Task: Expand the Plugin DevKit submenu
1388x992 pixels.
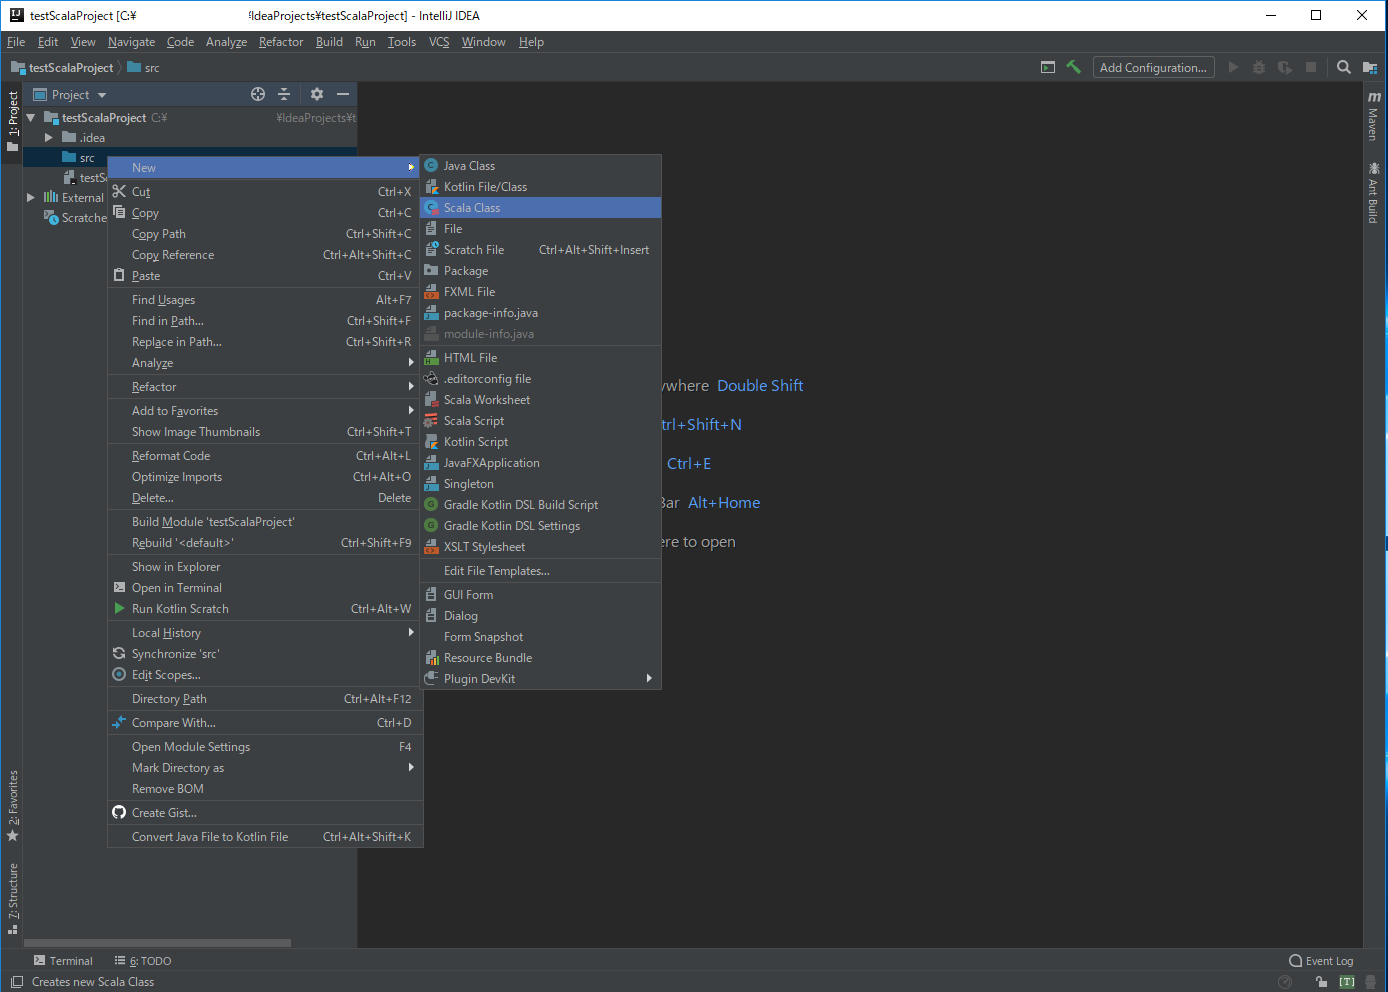Action: (541, 679)
